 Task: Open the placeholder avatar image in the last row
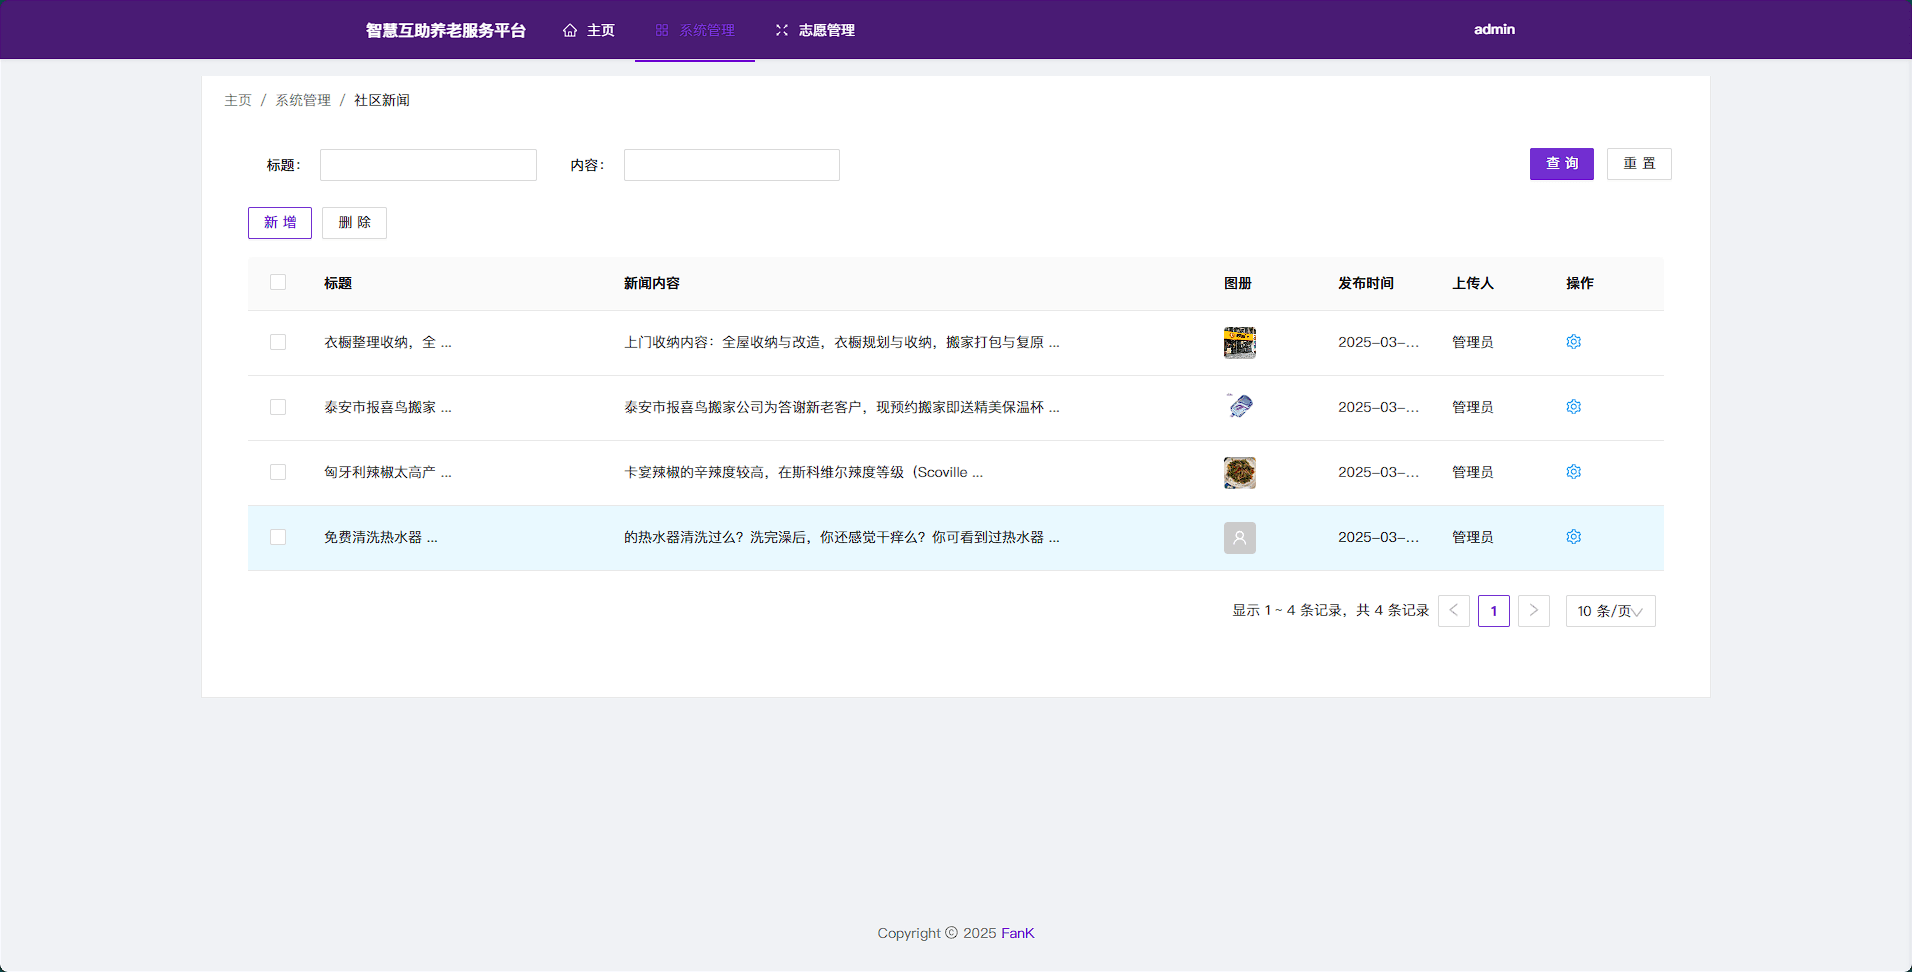(1239, 538)
